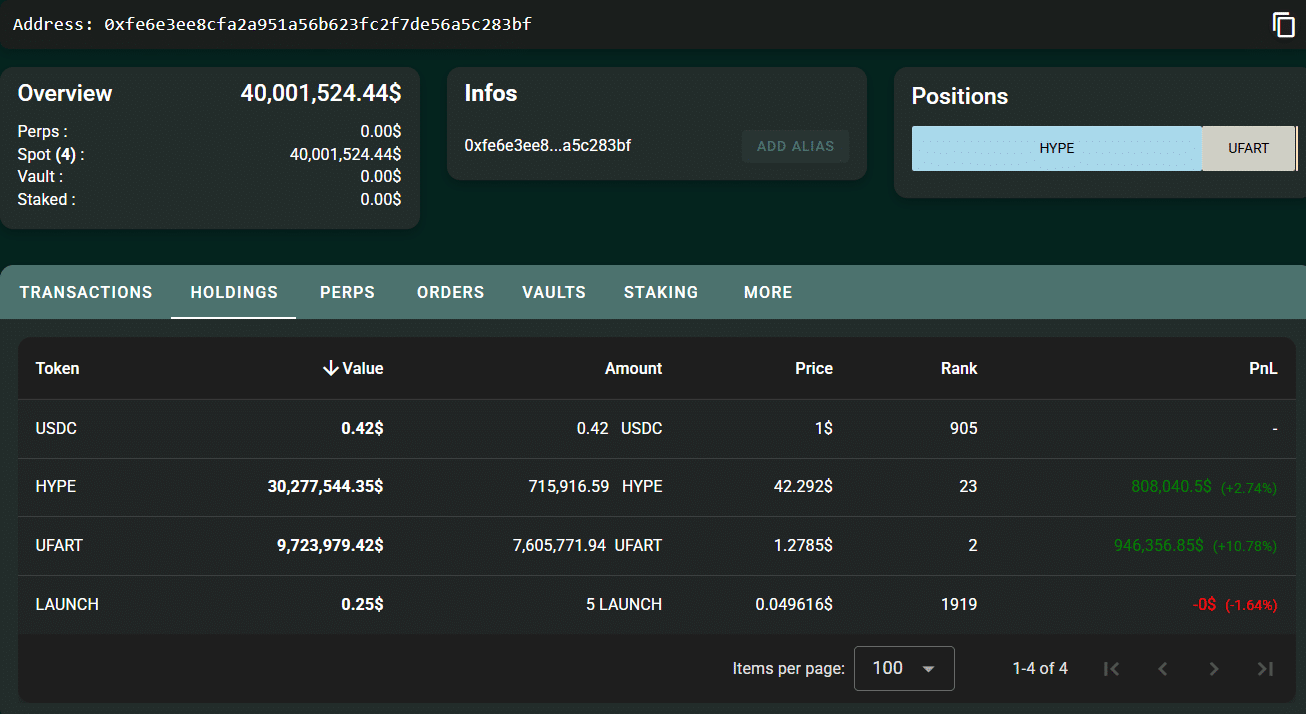Switch to the Transactions tab

click(86, 292)
